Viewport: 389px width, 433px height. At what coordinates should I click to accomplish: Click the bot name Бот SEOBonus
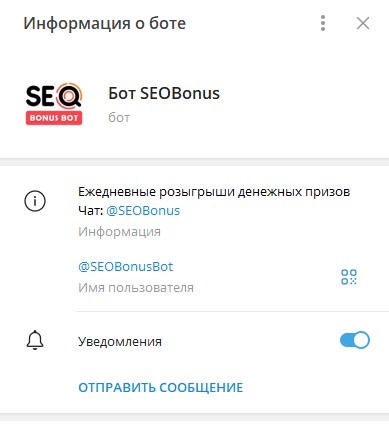click(x=164, y=93)
